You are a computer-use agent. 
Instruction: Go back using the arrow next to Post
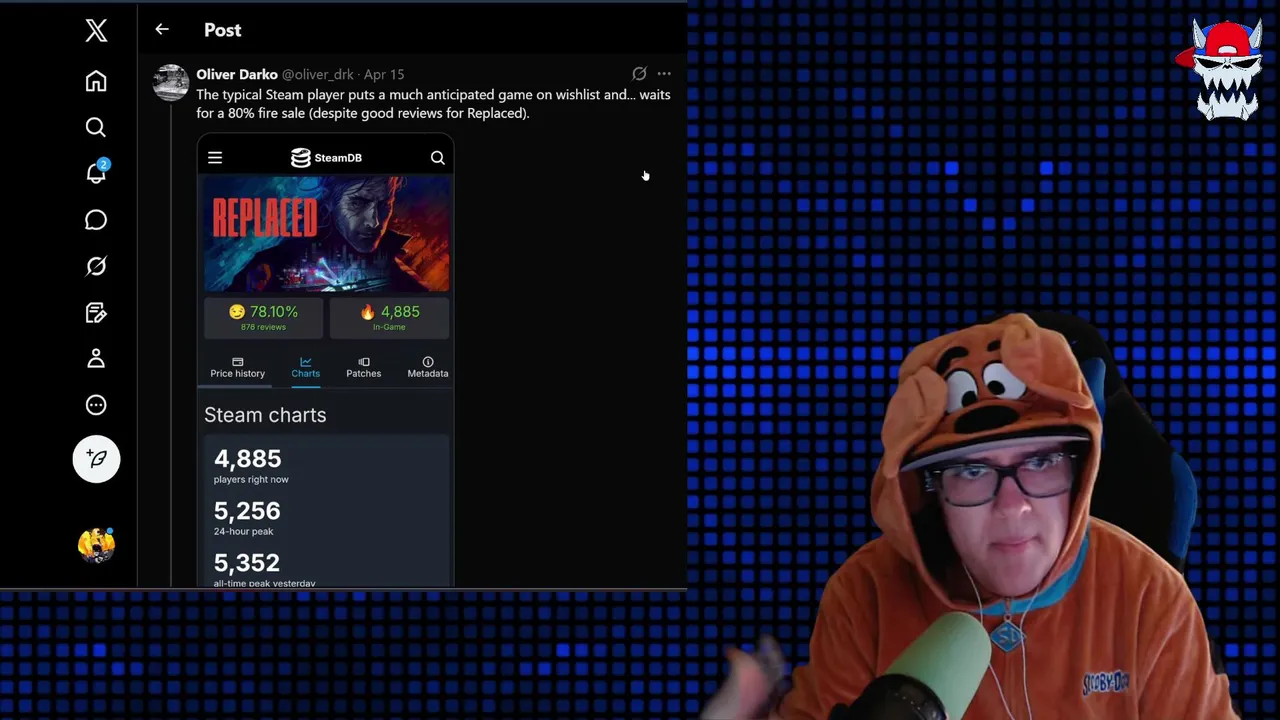pyautogui.click(x=162, y=30)
